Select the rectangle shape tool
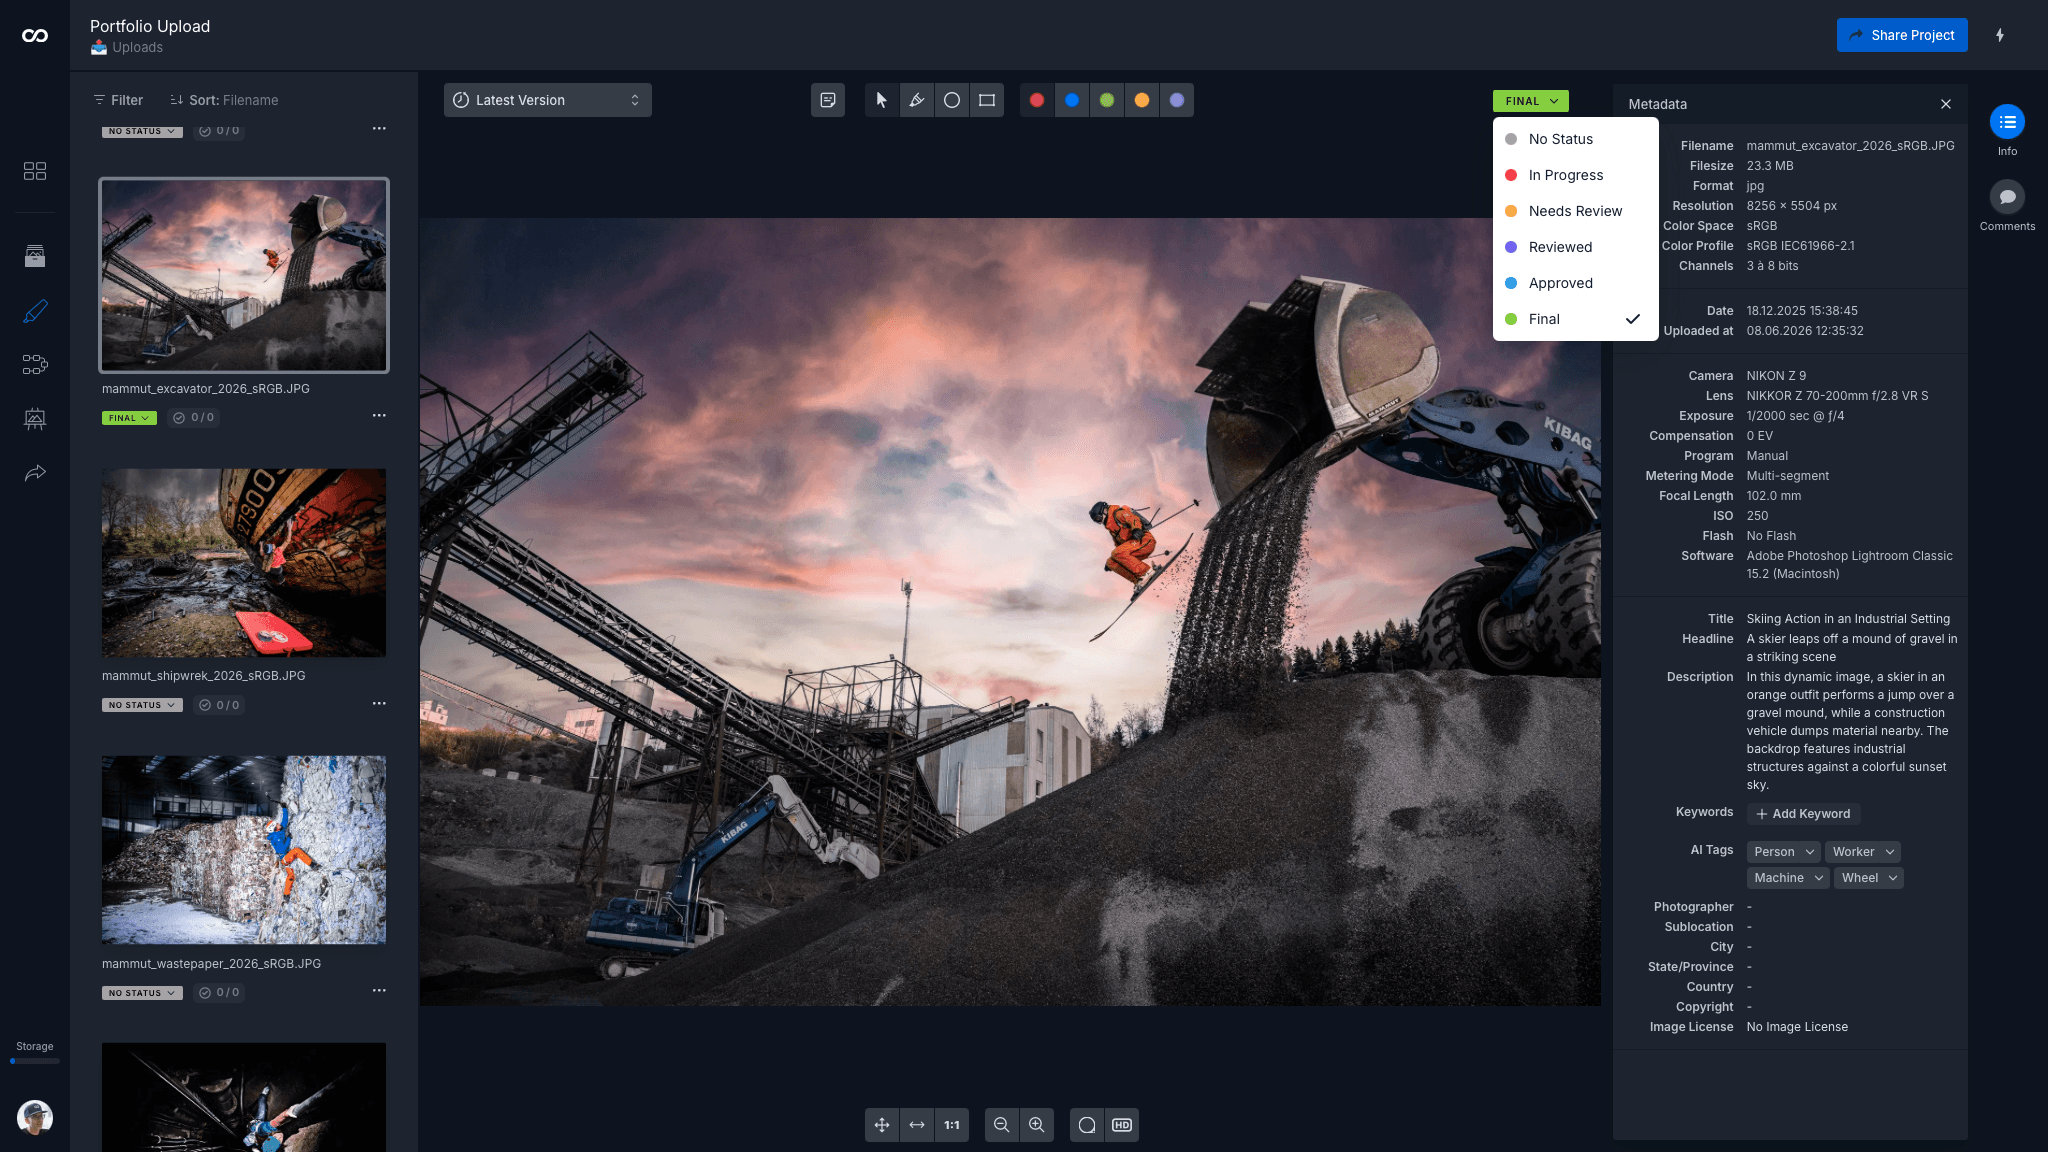2048x1152 pixels. (x=987, y=100)
